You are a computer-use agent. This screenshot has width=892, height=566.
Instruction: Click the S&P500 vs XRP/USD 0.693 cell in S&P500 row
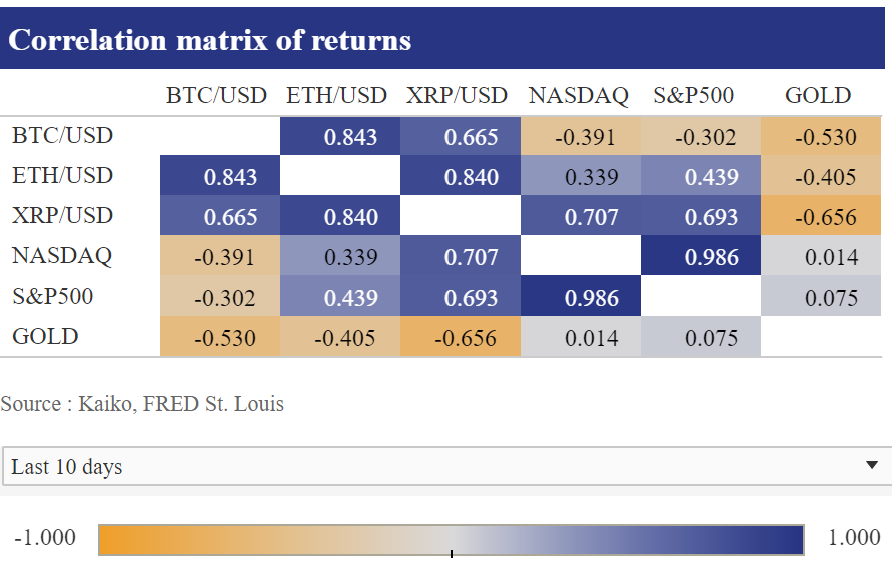[x=460, y=296]
